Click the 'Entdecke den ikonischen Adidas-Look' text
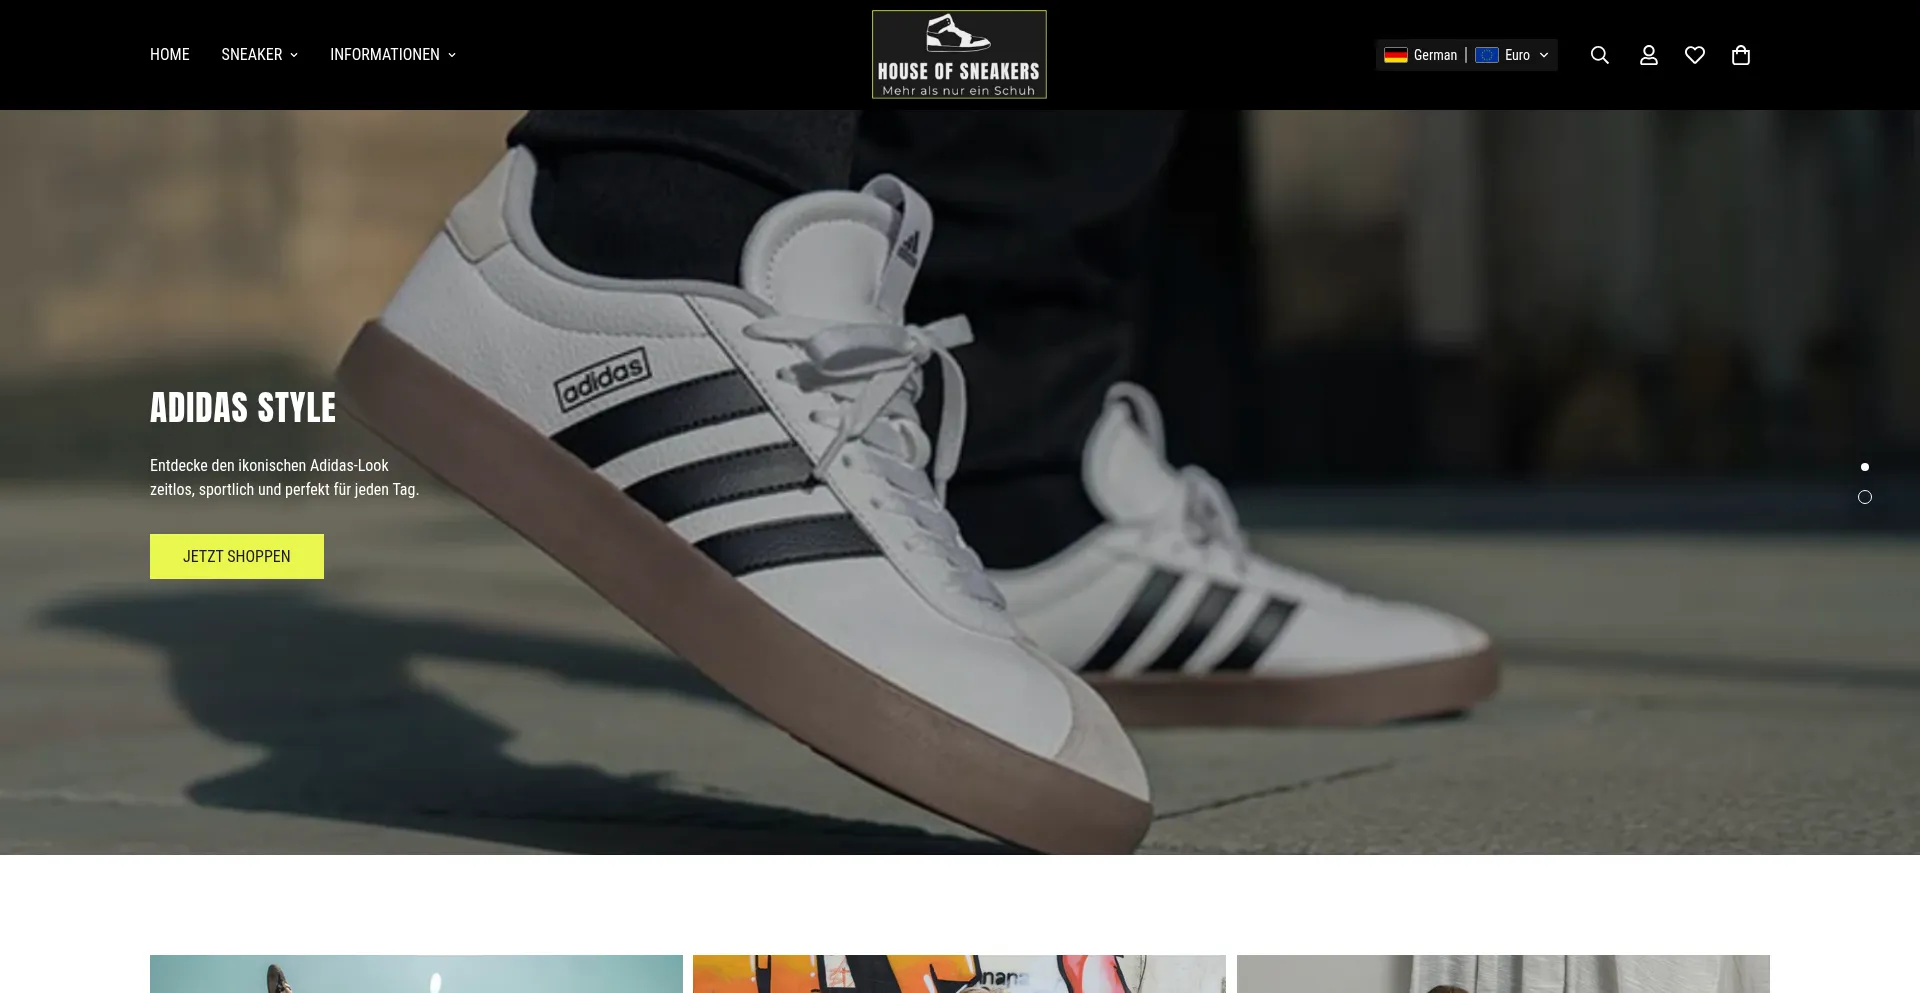This screenshot has width=1920, height=993. pos(269,466)
